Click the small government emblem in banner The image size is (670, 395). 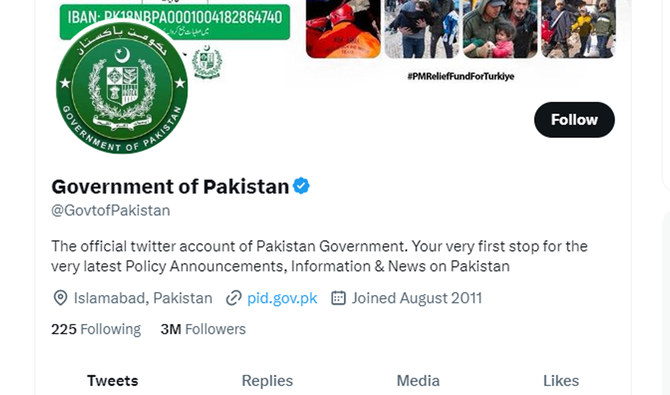tap(207, 62)
